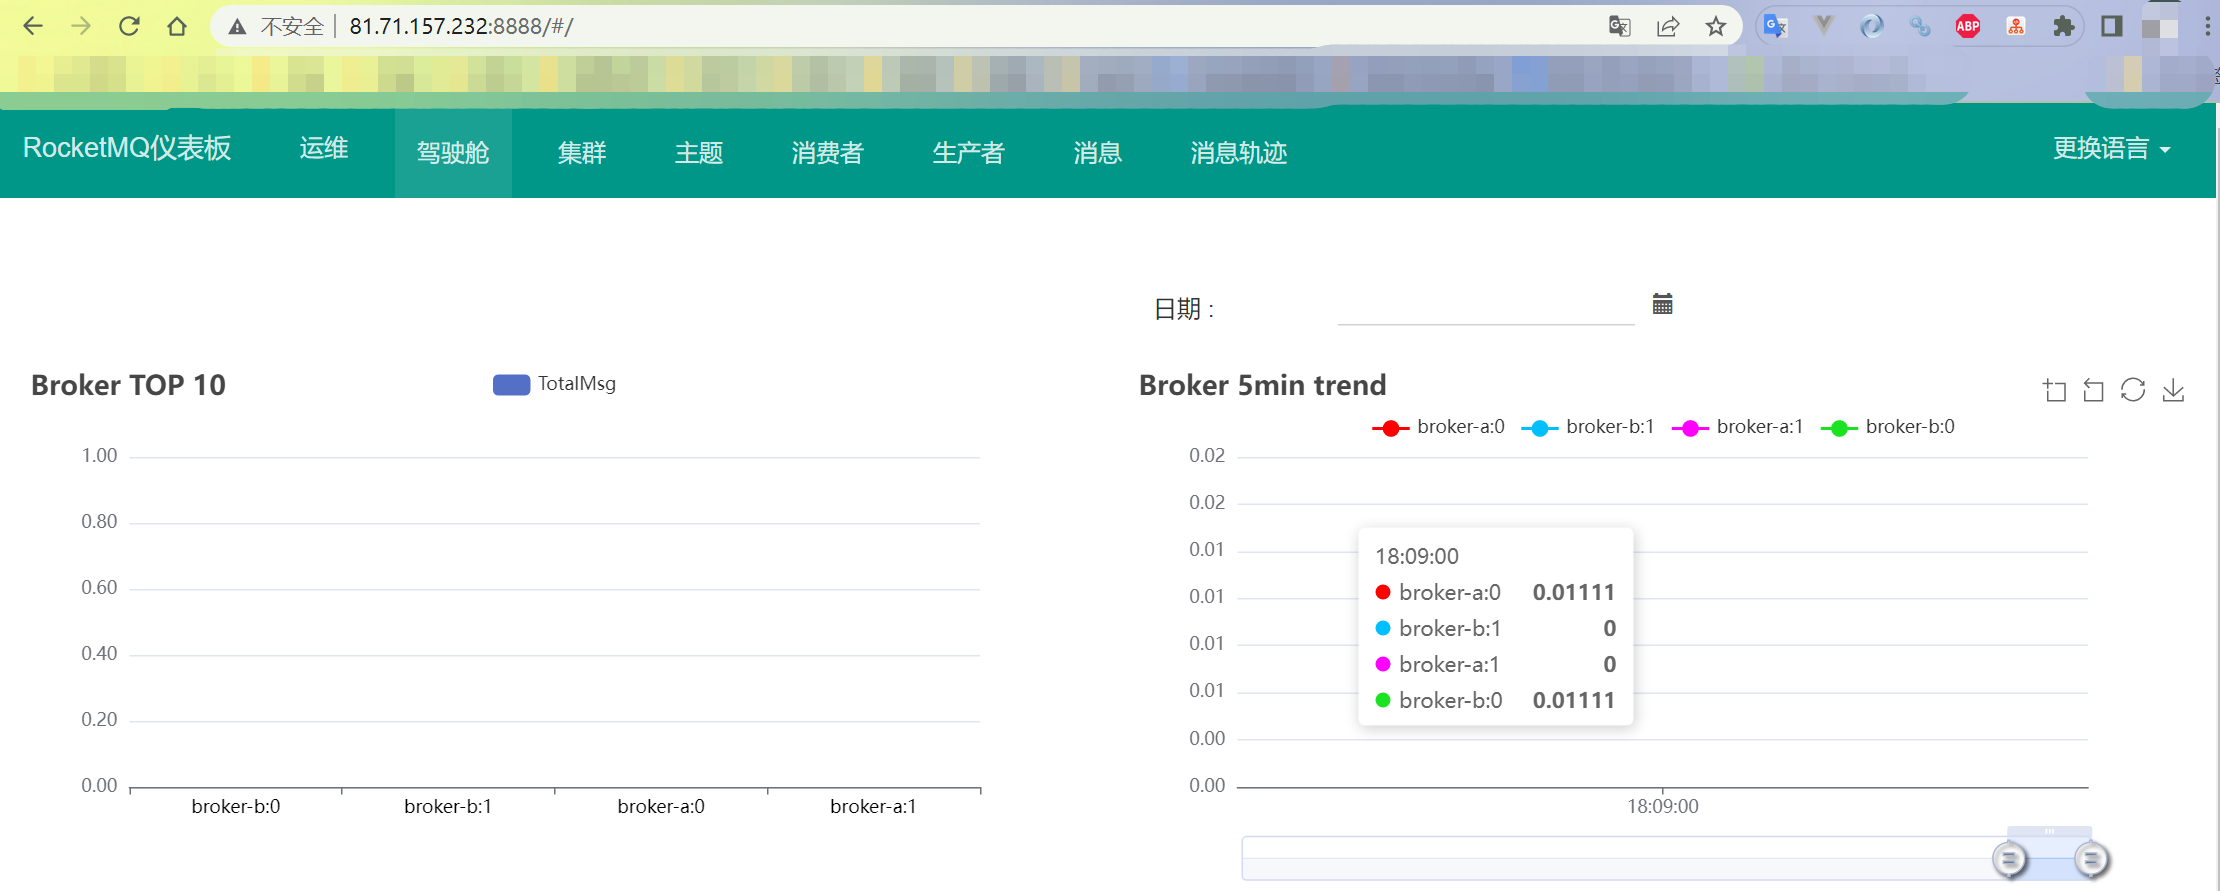
Task: Go back in browser history
Action: point(33,26)
